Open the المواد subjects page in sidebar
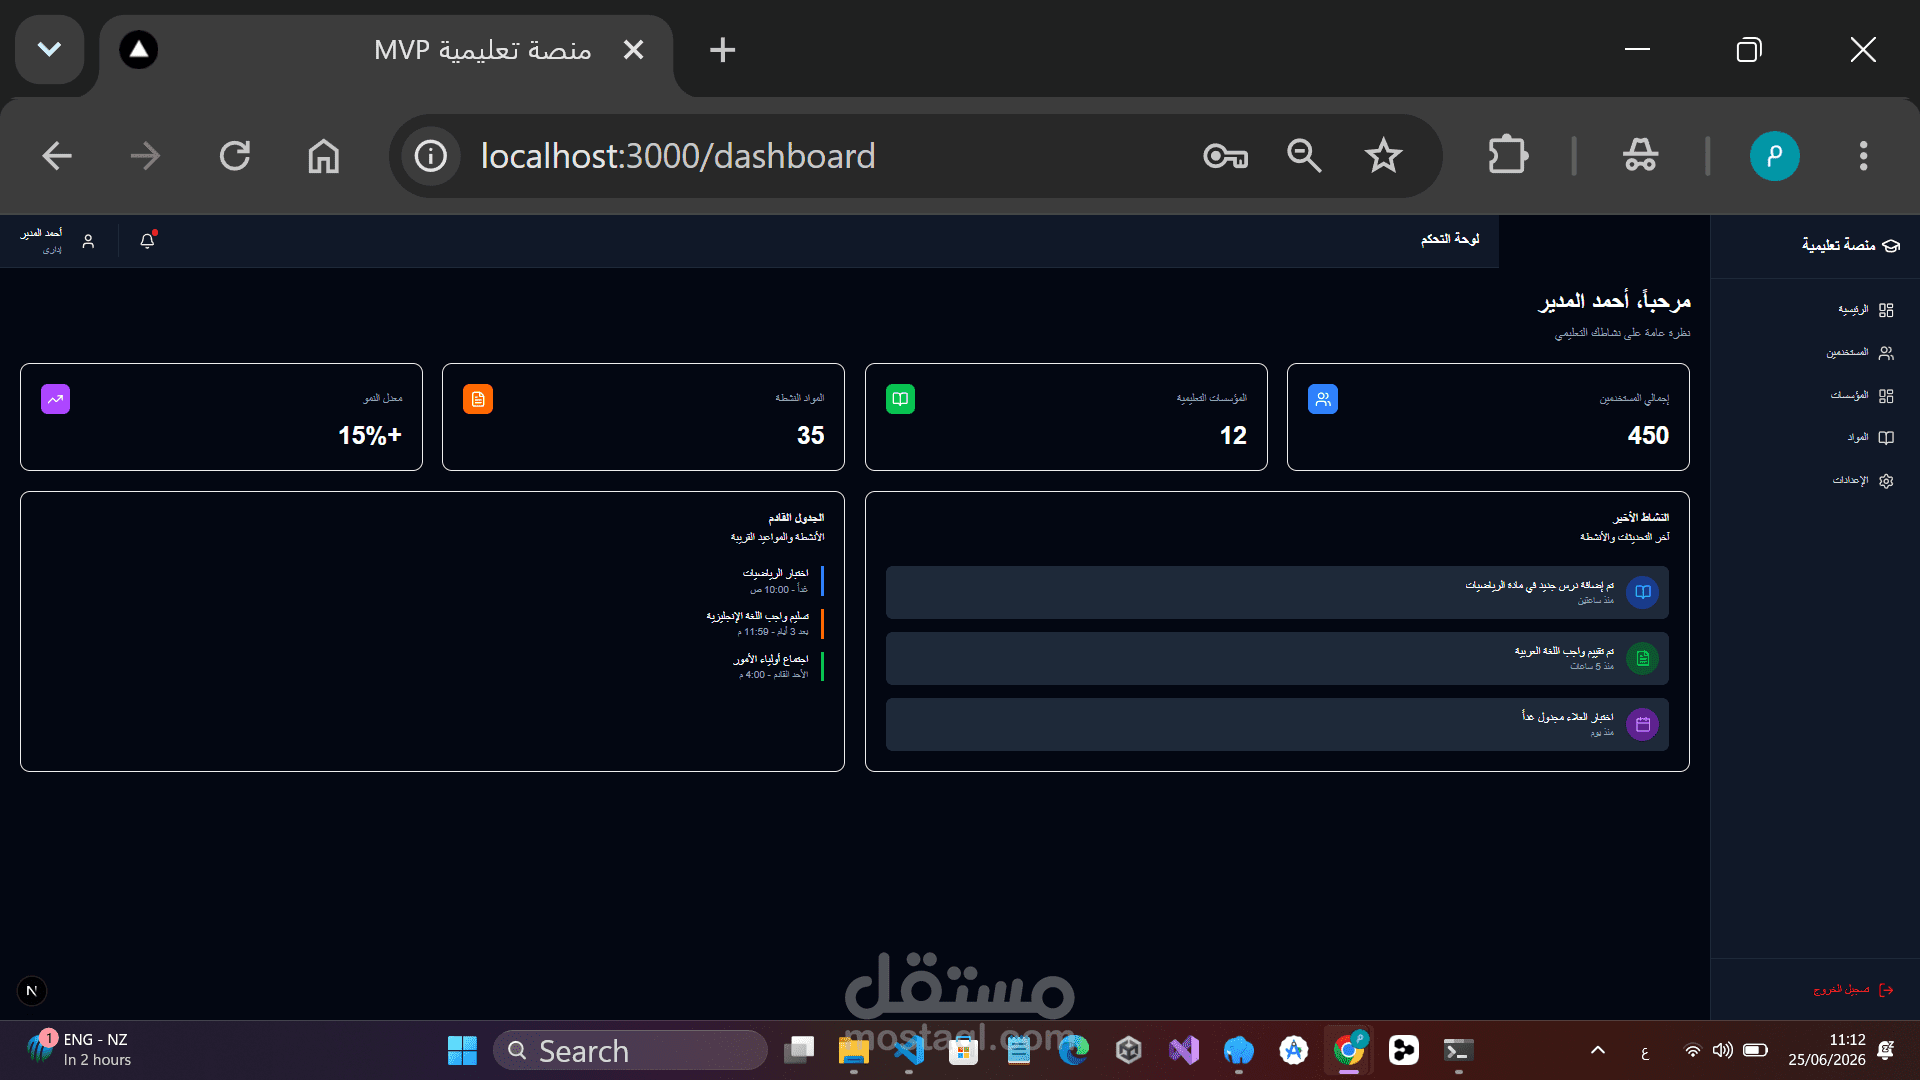Screen dimensions: 1920x1080 [1870, 438]
